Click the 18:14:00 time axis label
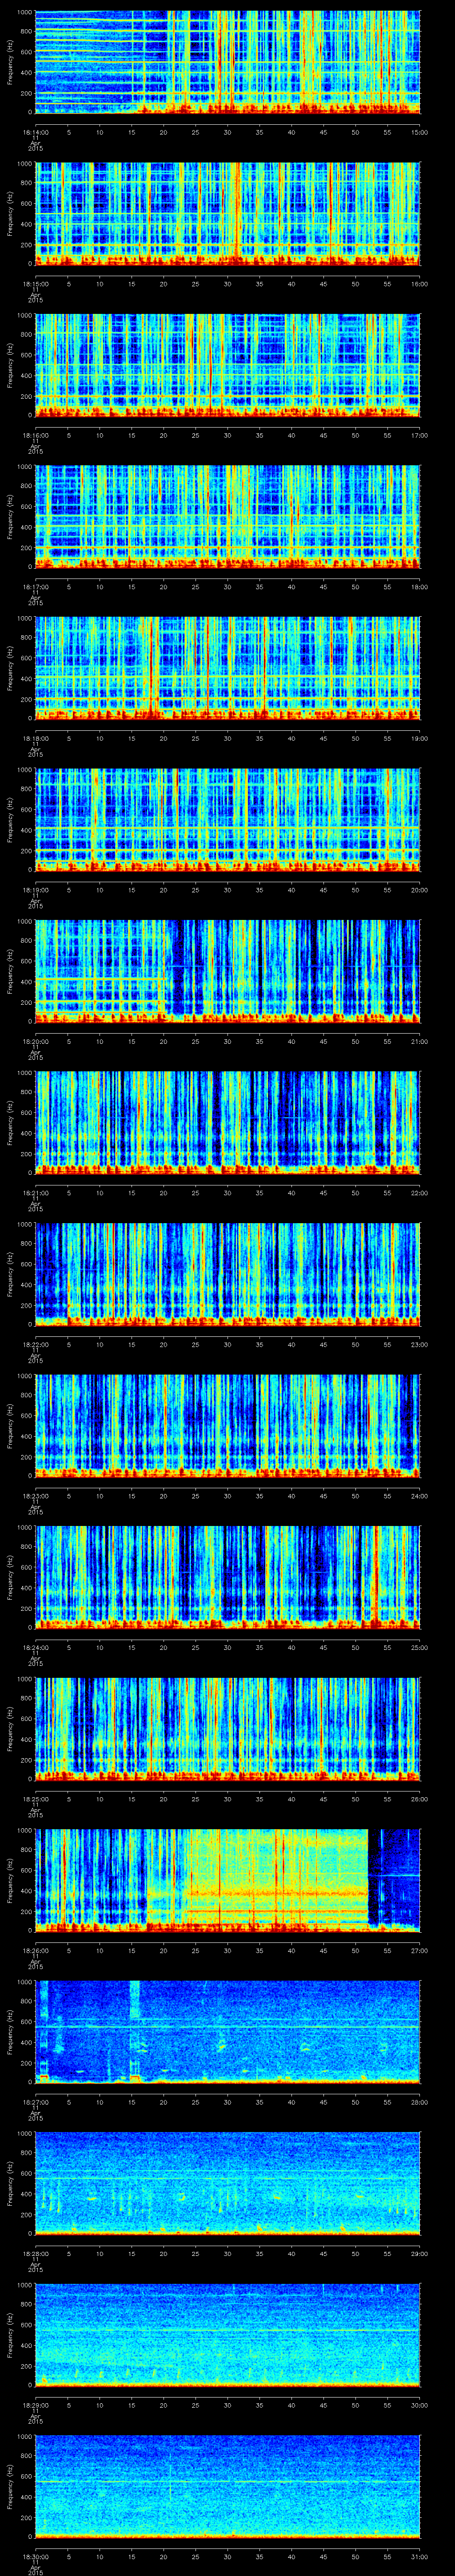Viewport: 455px width, 2576px height. (x=35, y=131)
